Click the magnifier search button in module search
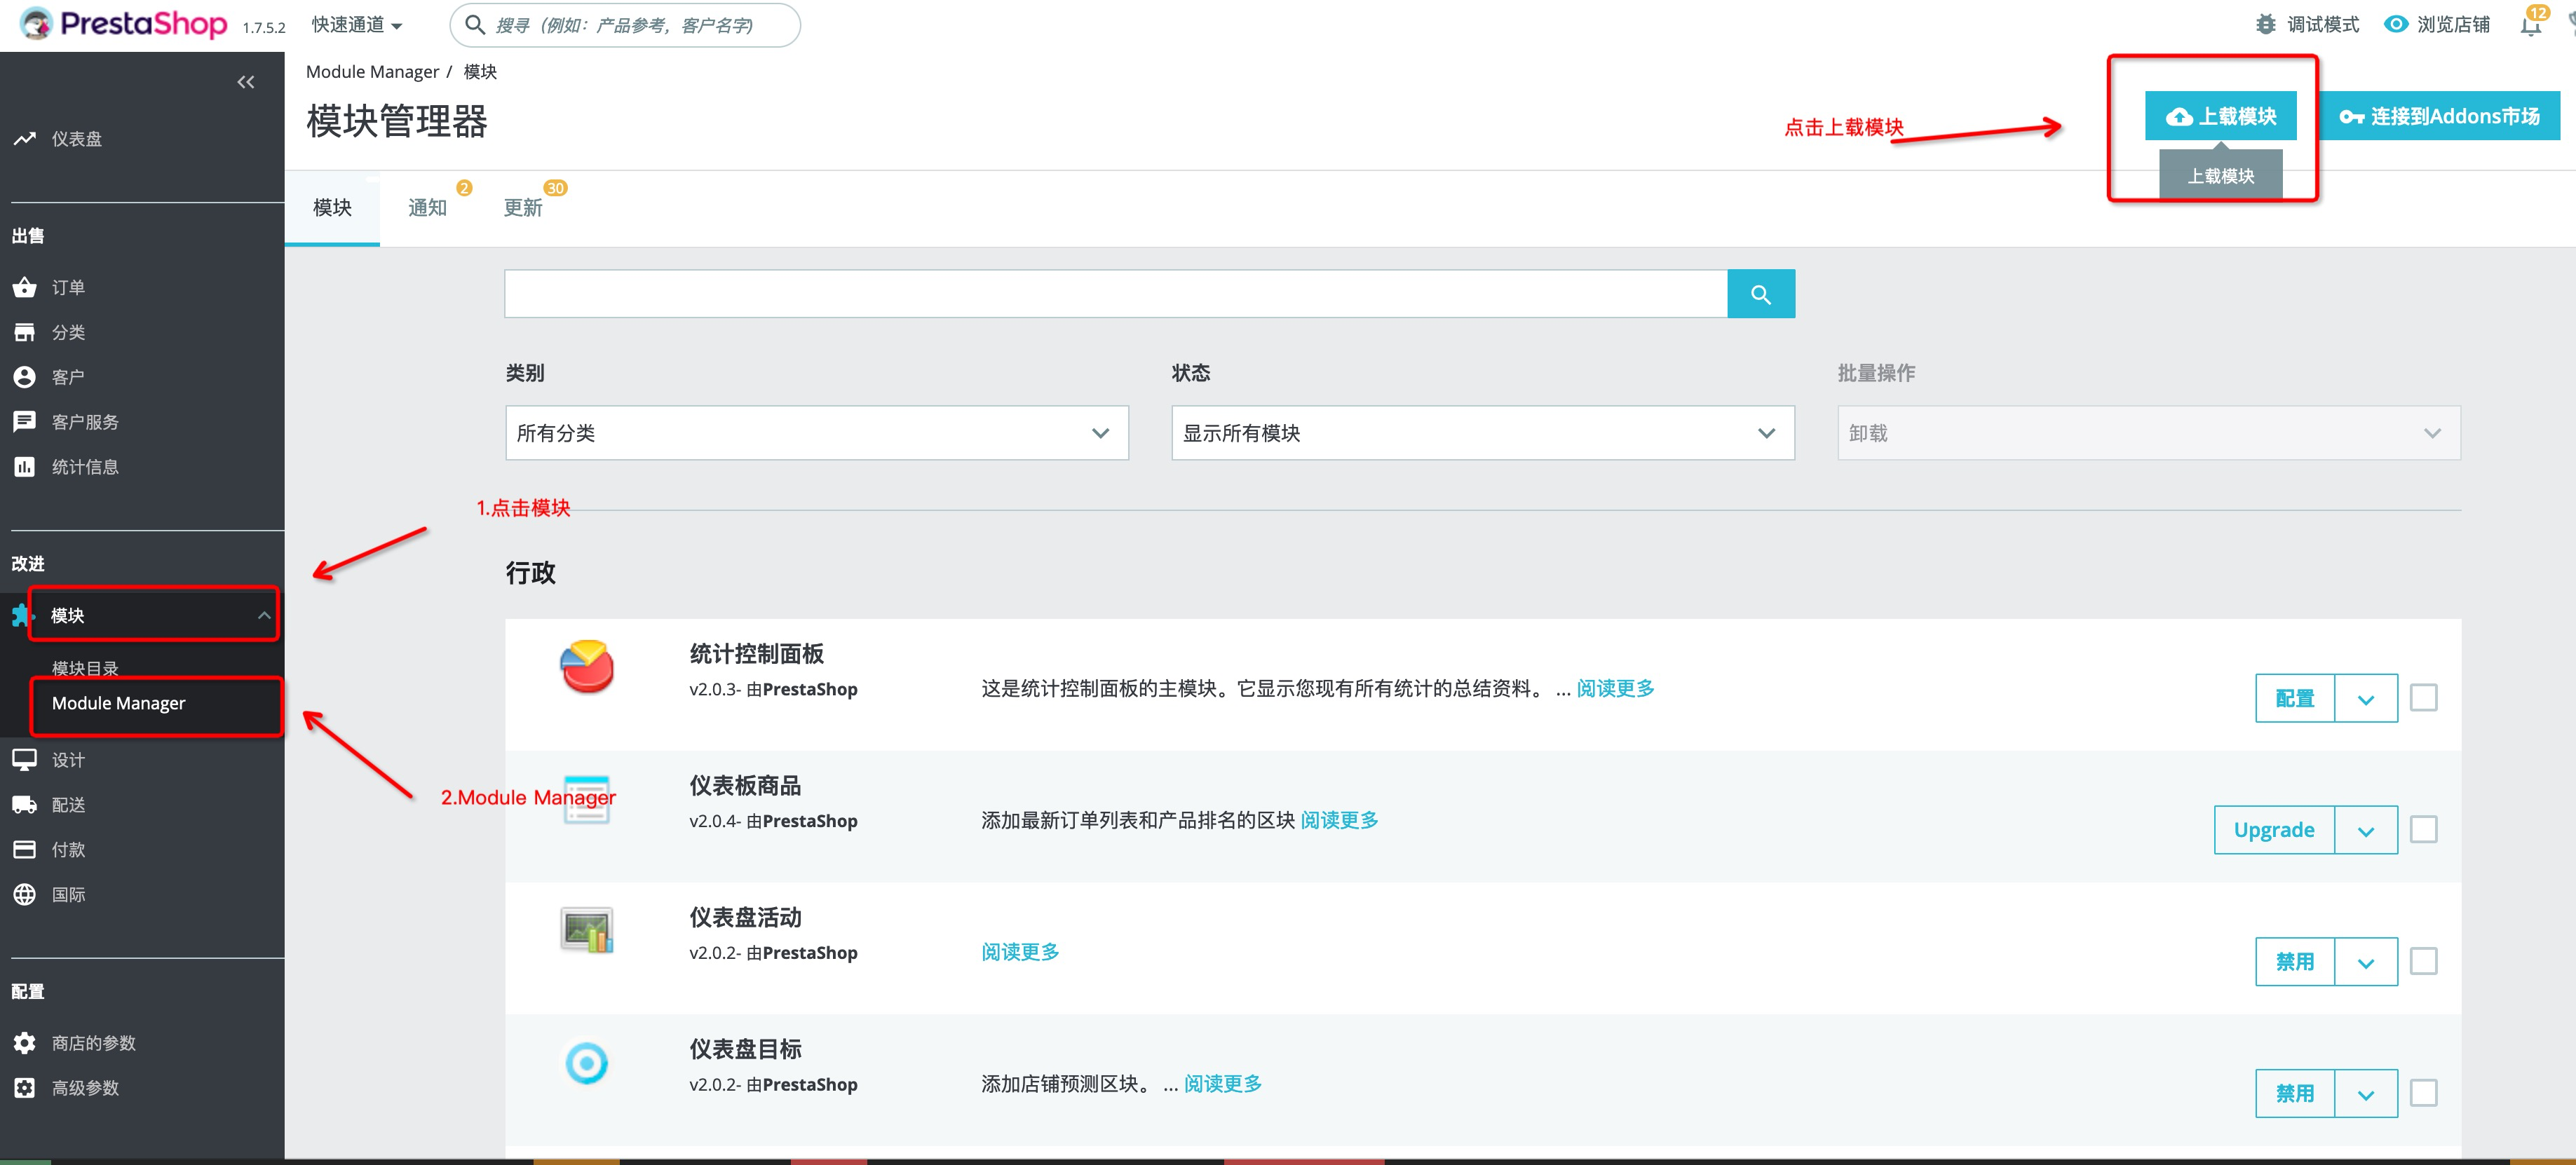 pyautogui.click(x=1760, y=294)
